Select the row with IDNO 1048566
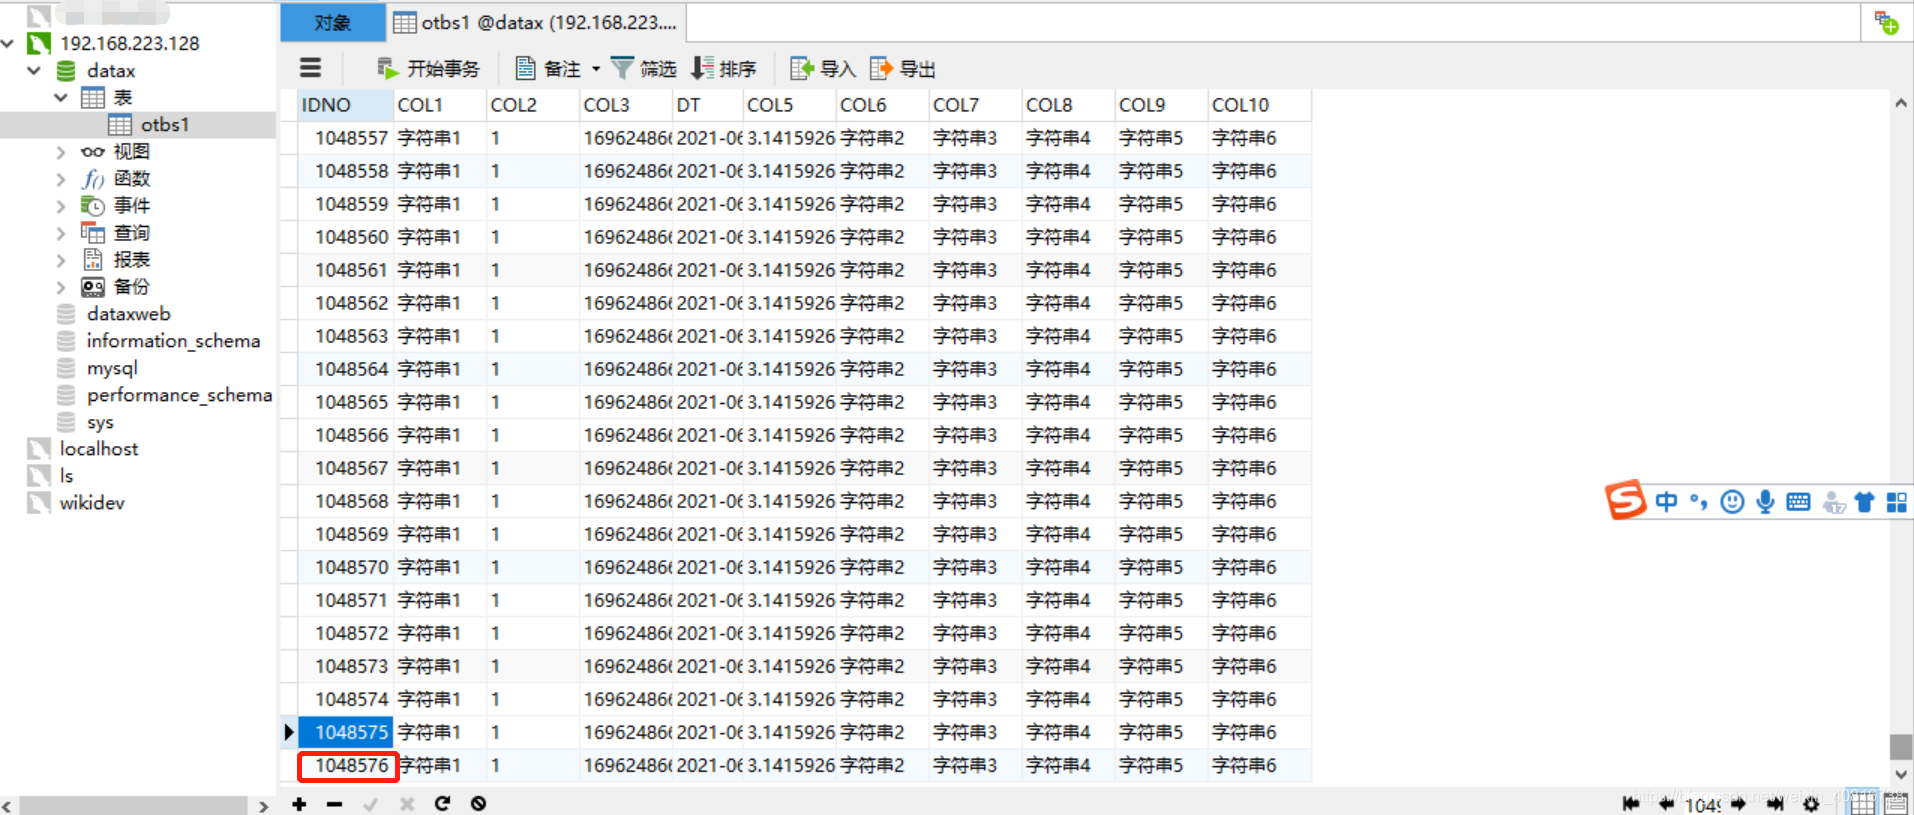 click(804, 435)
